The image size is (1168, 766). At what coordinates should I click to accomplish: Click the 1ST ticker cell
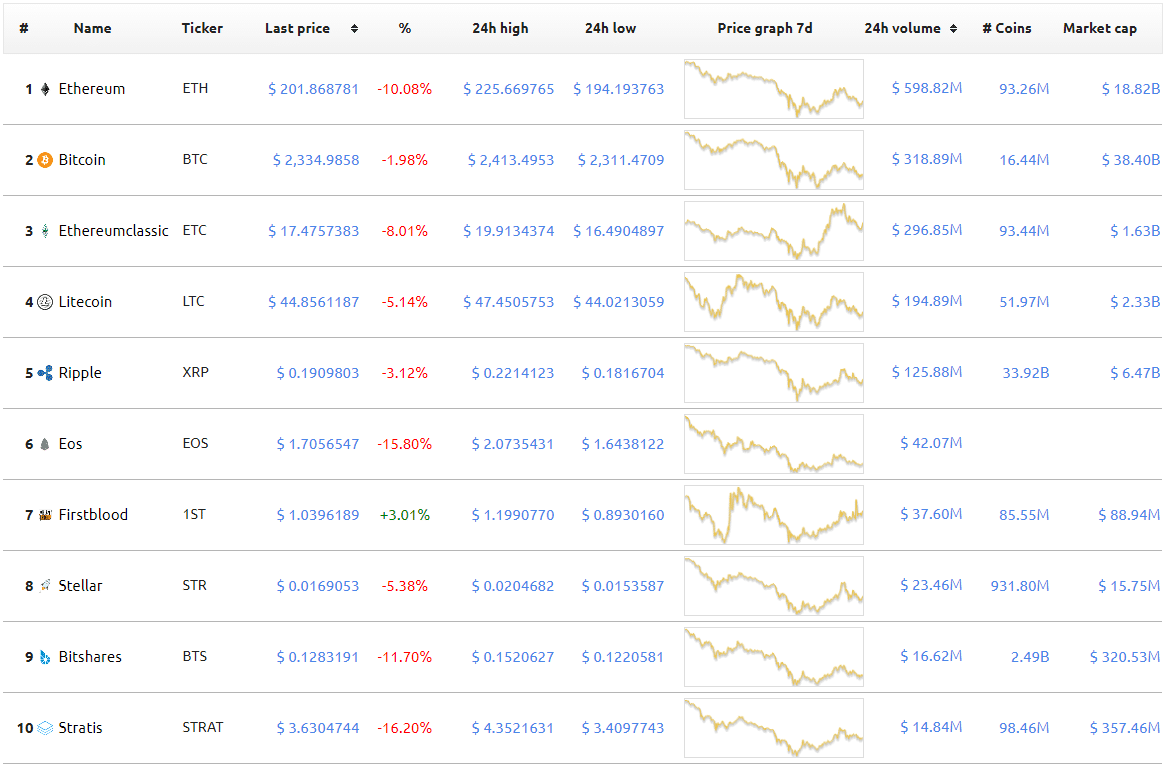coord(194,514)
